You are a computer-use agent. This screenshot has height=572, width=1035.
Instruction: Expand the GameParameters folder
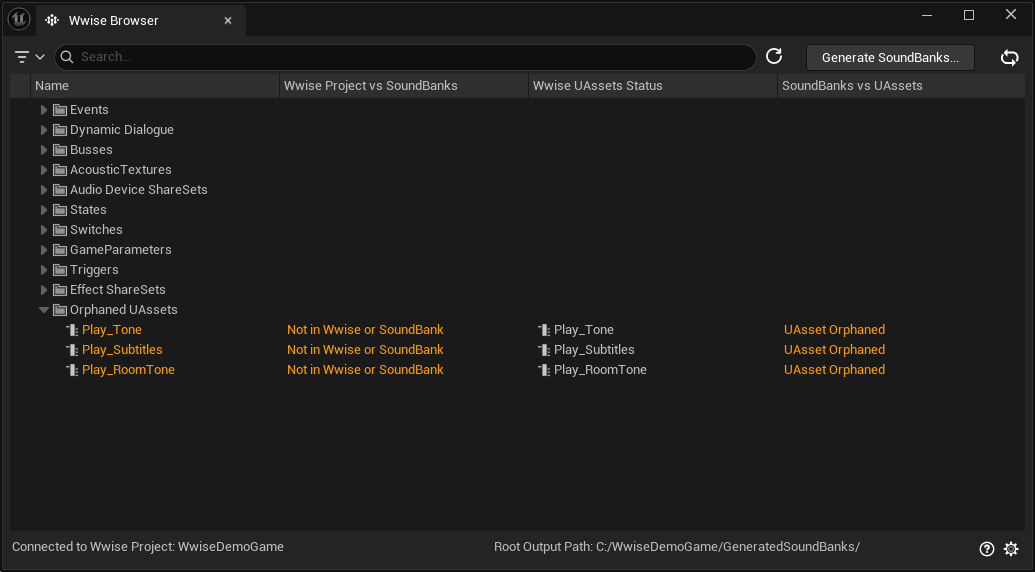pyautogui.click(x=44, y=250)
